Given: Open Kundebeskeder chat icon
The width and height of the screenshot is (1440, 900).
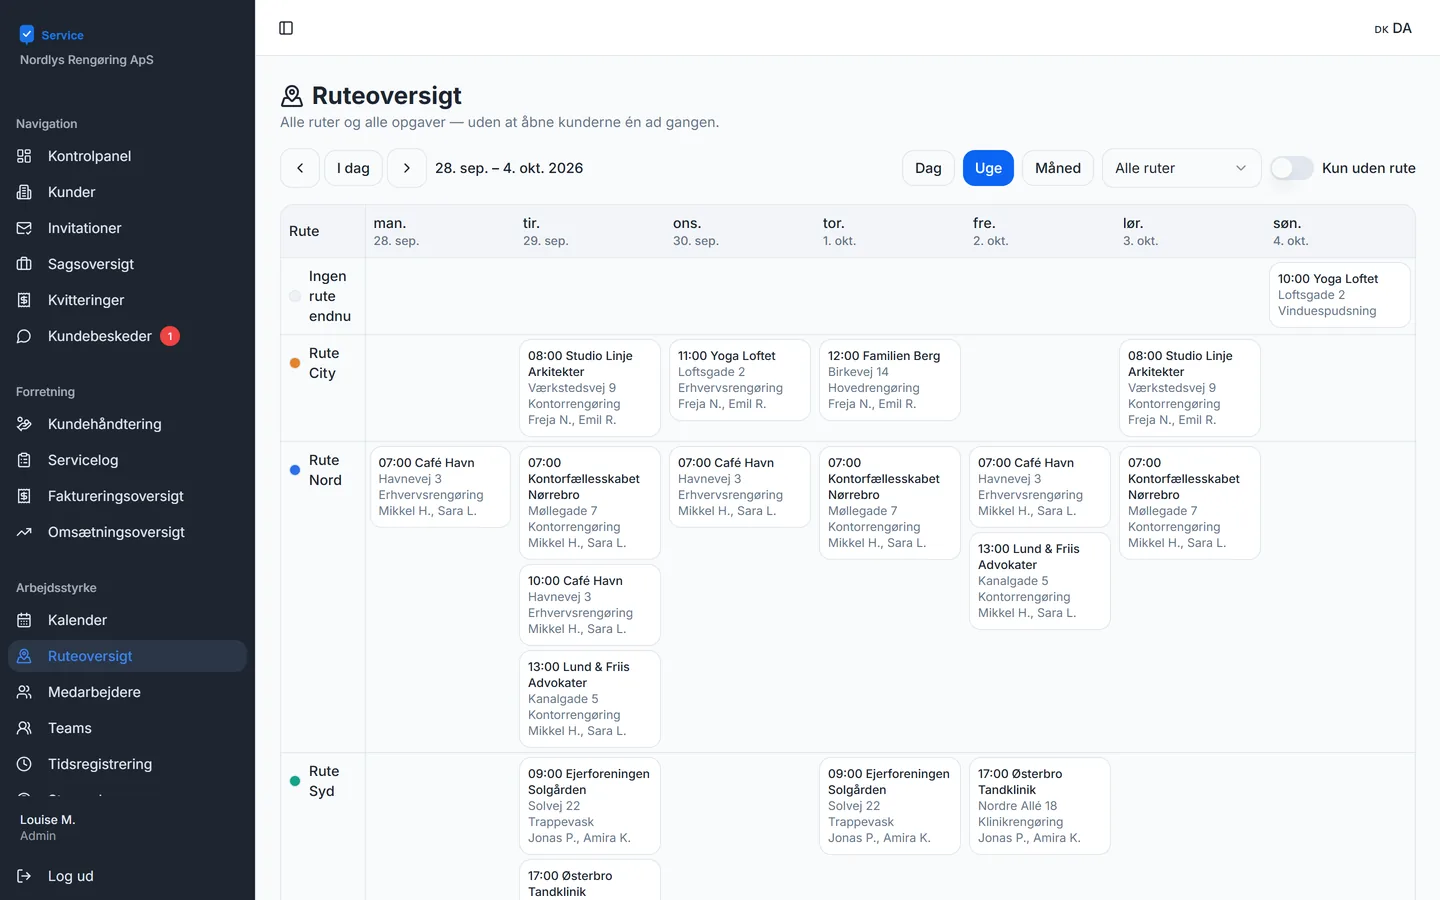Looking at the screenshot, I should pyautogui.click(x=24, y=336).
